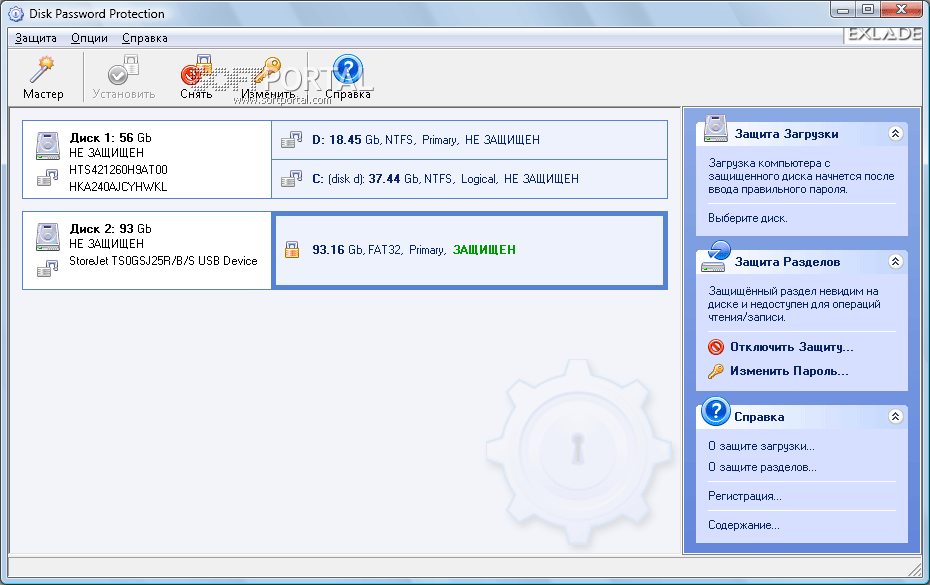Select the 93.16 Gb FAT32 protected partition
Screen dimensions: 930x585
point(469,250)
